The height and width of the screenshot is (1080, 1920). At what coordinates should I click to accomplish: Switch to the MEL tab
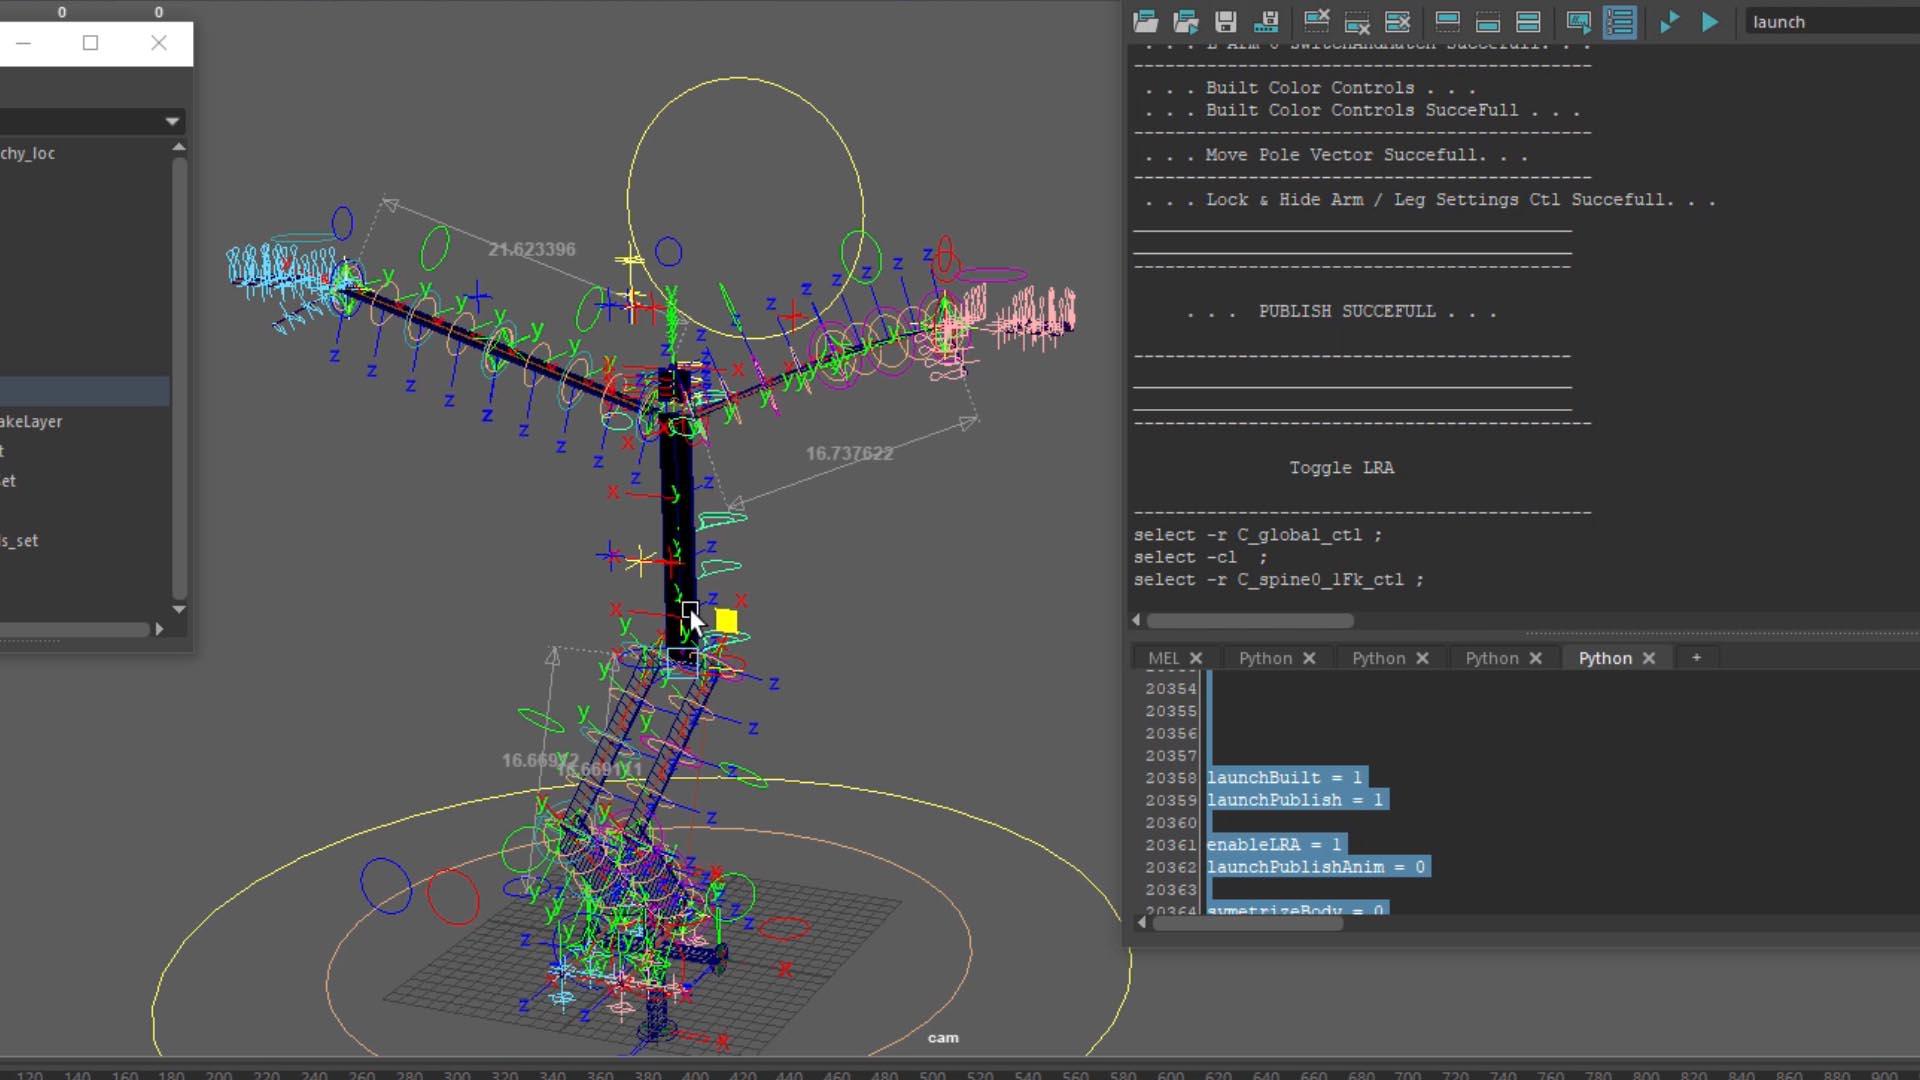(x=1163, y=658)
